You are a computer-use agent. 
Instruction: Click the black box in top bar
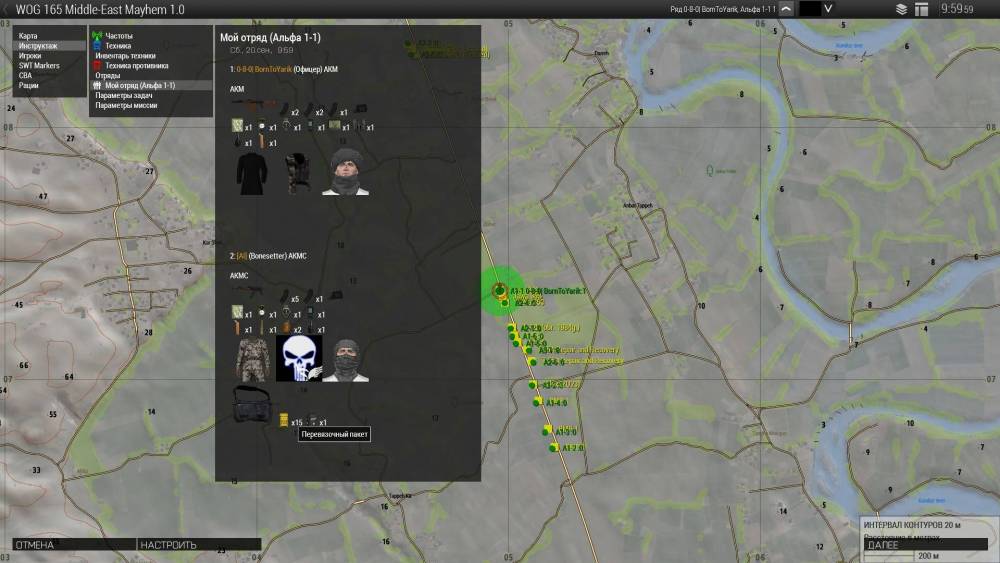(809, 9)
